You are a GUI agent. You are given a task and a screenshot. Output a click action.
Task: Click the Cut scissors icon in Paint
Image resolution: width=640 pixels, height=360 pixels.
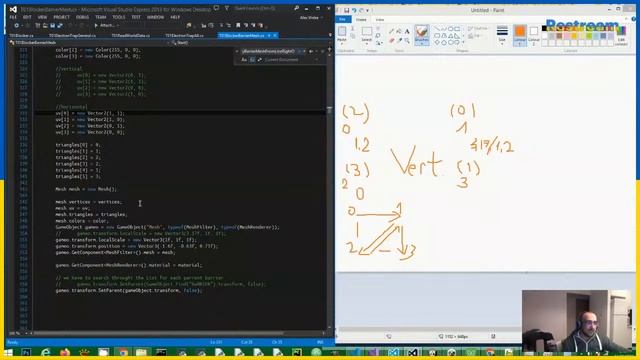tap(352, 29)
